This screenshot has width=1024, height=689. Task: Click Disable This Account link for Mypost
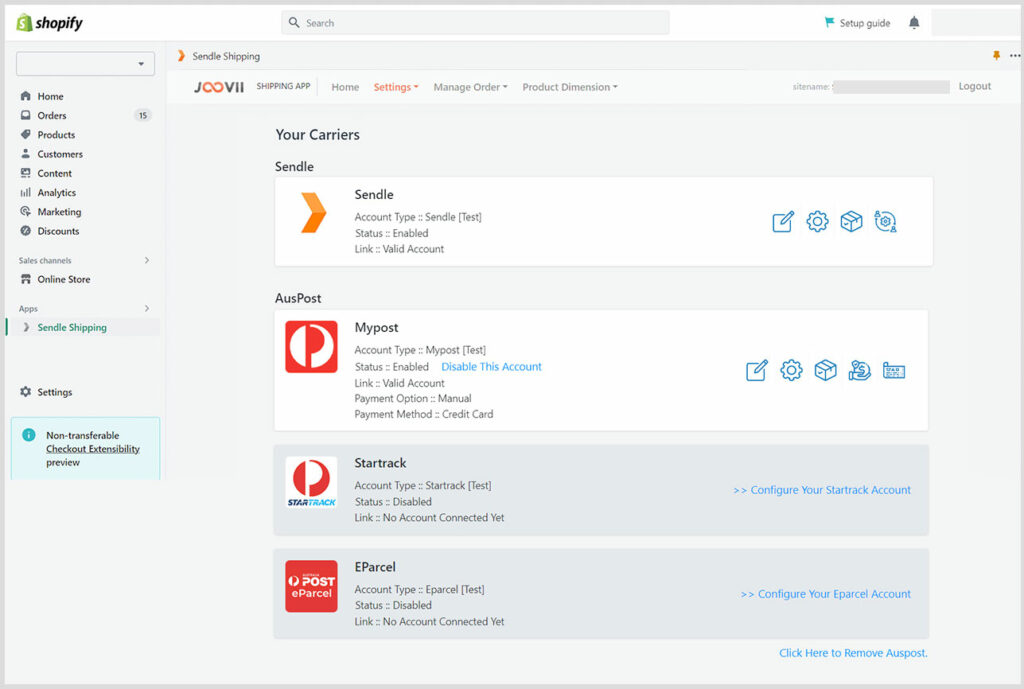[491, 366]
